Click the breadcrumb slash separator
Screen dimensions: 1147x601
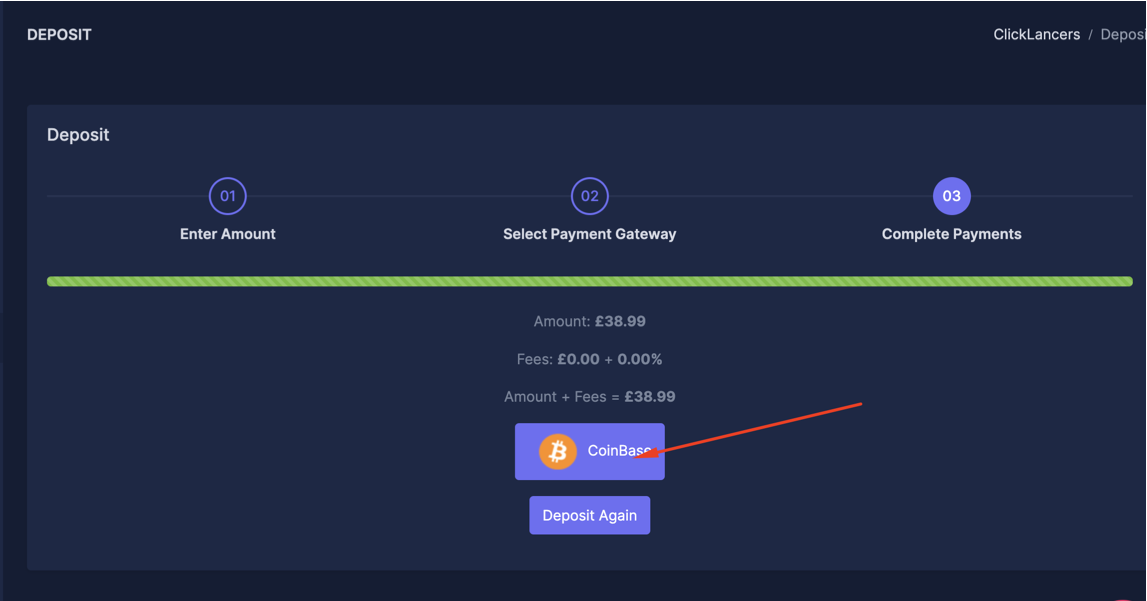[x=1090, y=34]
